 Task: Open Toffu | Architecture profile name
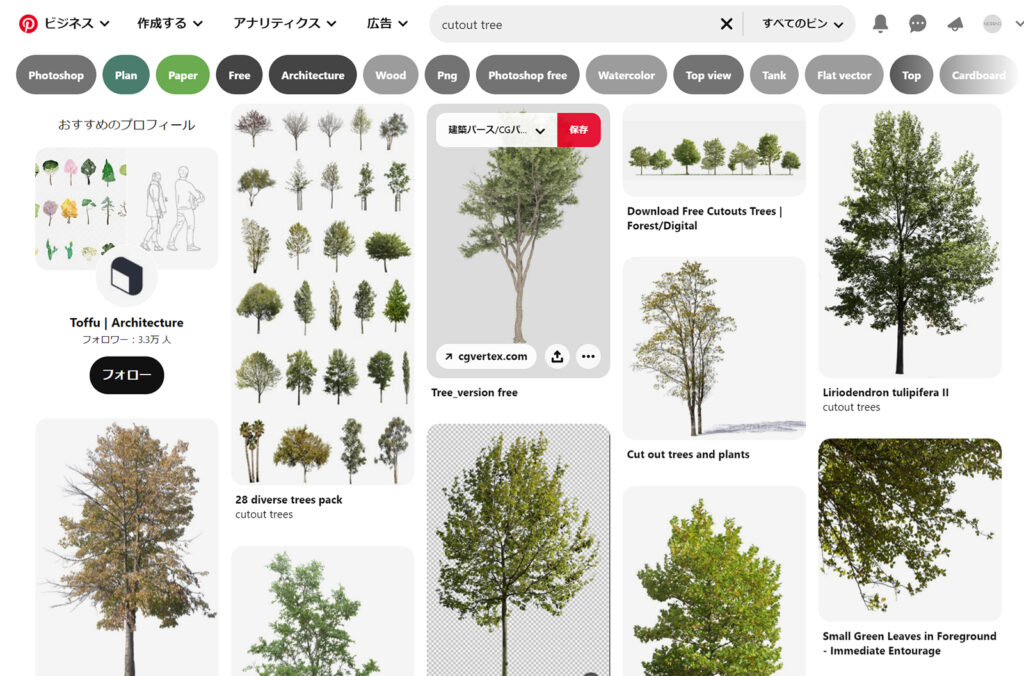coord(127,323)
